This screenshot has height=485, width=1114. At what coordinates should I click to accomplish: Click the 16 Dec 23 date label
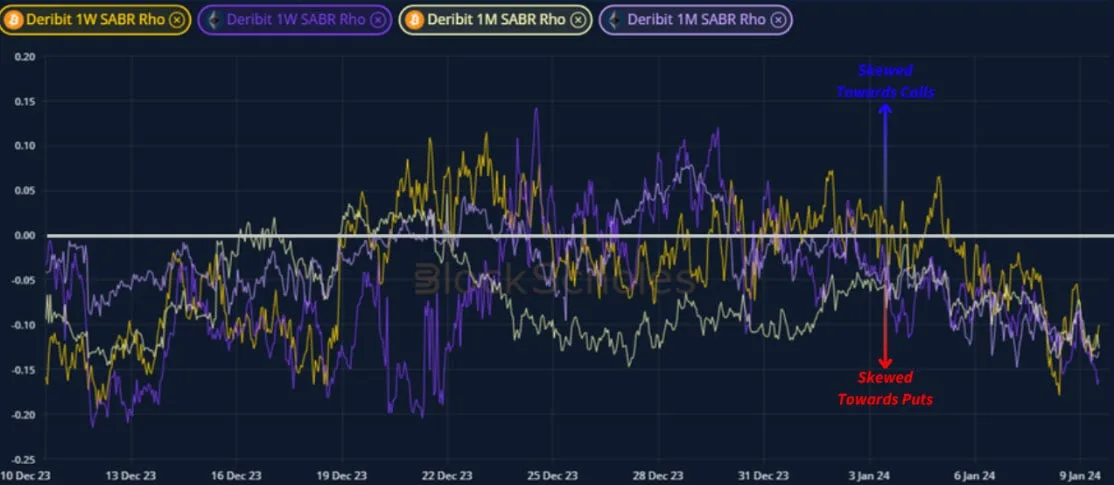pyautogui.click(x=238, y=475)
